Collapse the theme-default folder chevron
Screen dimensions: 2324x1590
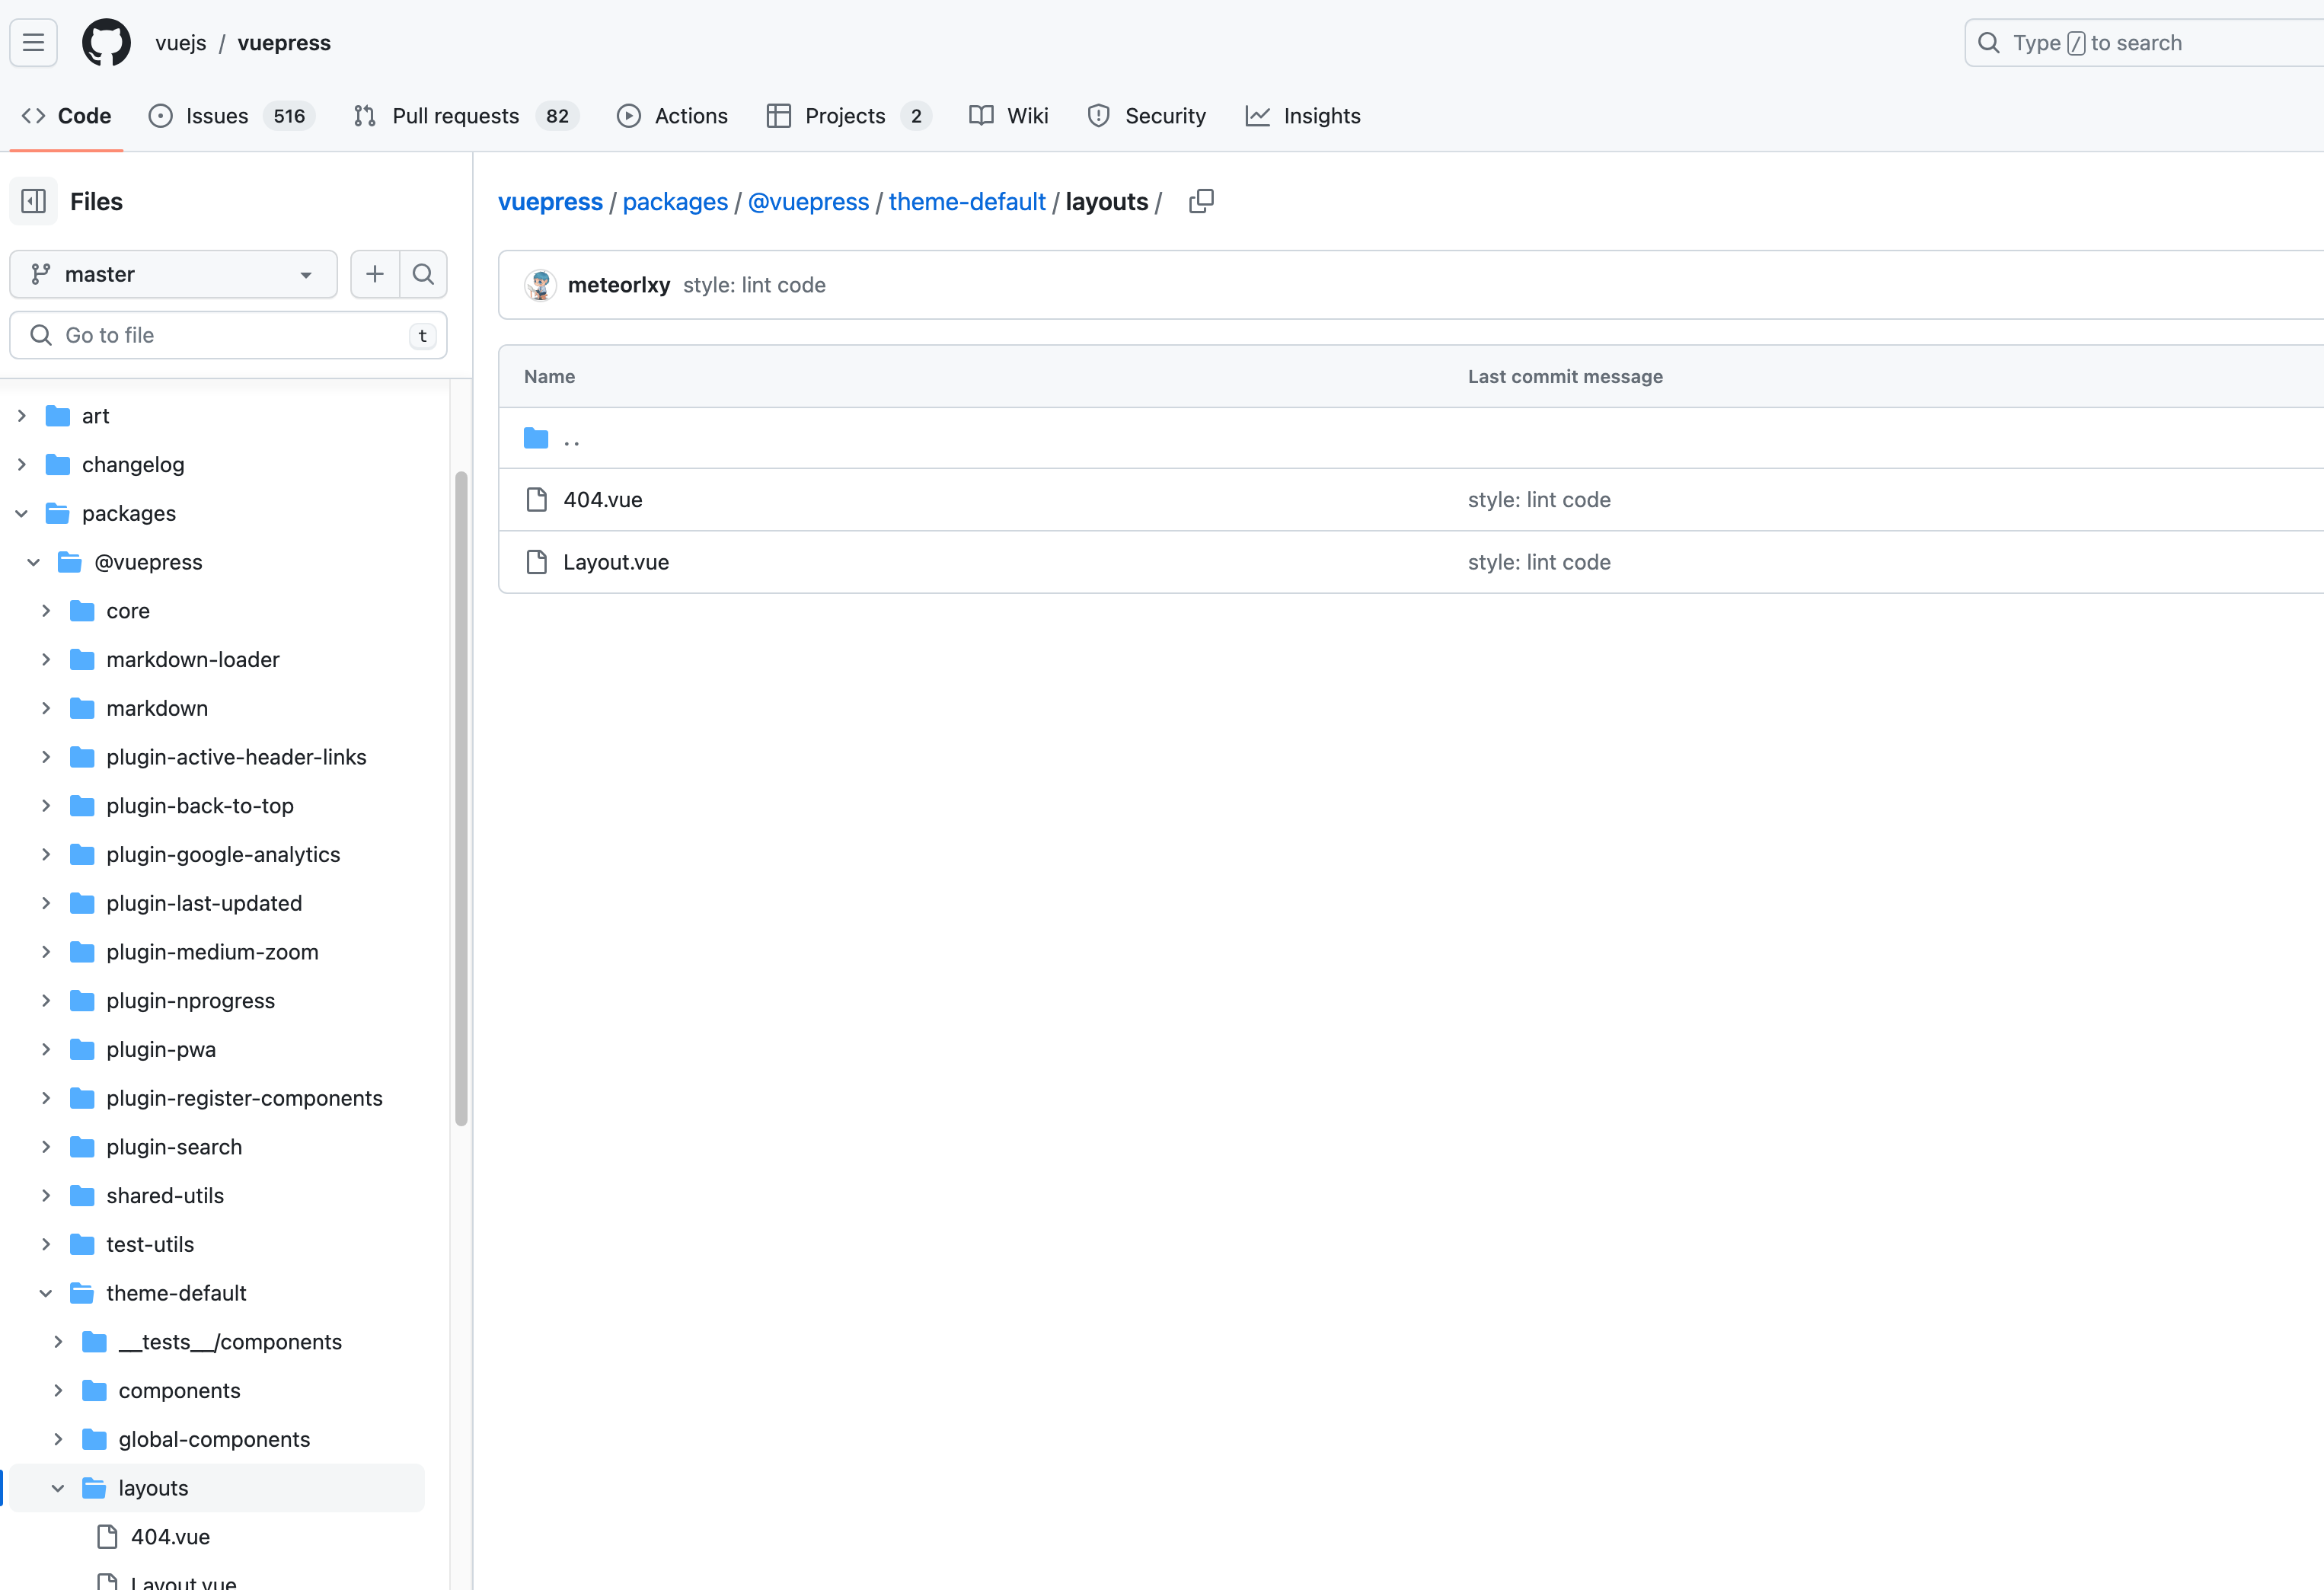pyautogui.click(x=45, y=1293)
